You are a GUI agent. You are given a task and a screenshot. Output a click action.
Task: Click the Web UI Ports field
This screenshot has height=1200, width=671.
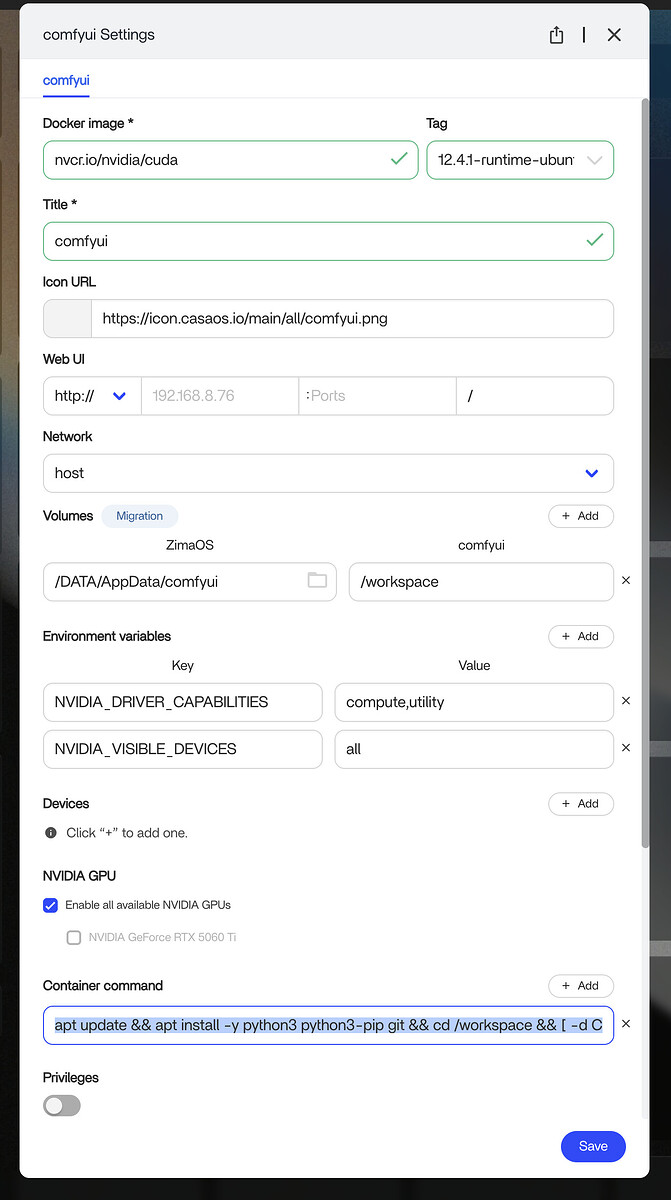[377, 396]
